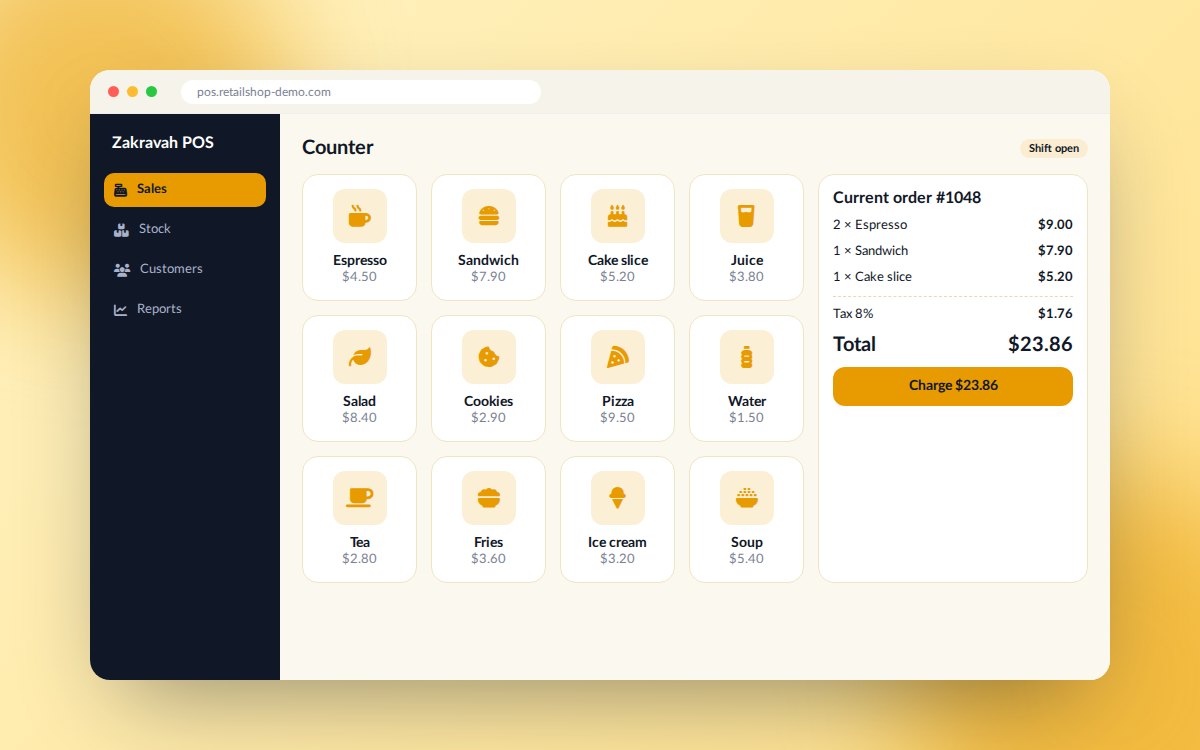Select the '1 × Cake slice' order line
Image resolution: width=1200 pixels, height=750 pixels.
953,277
